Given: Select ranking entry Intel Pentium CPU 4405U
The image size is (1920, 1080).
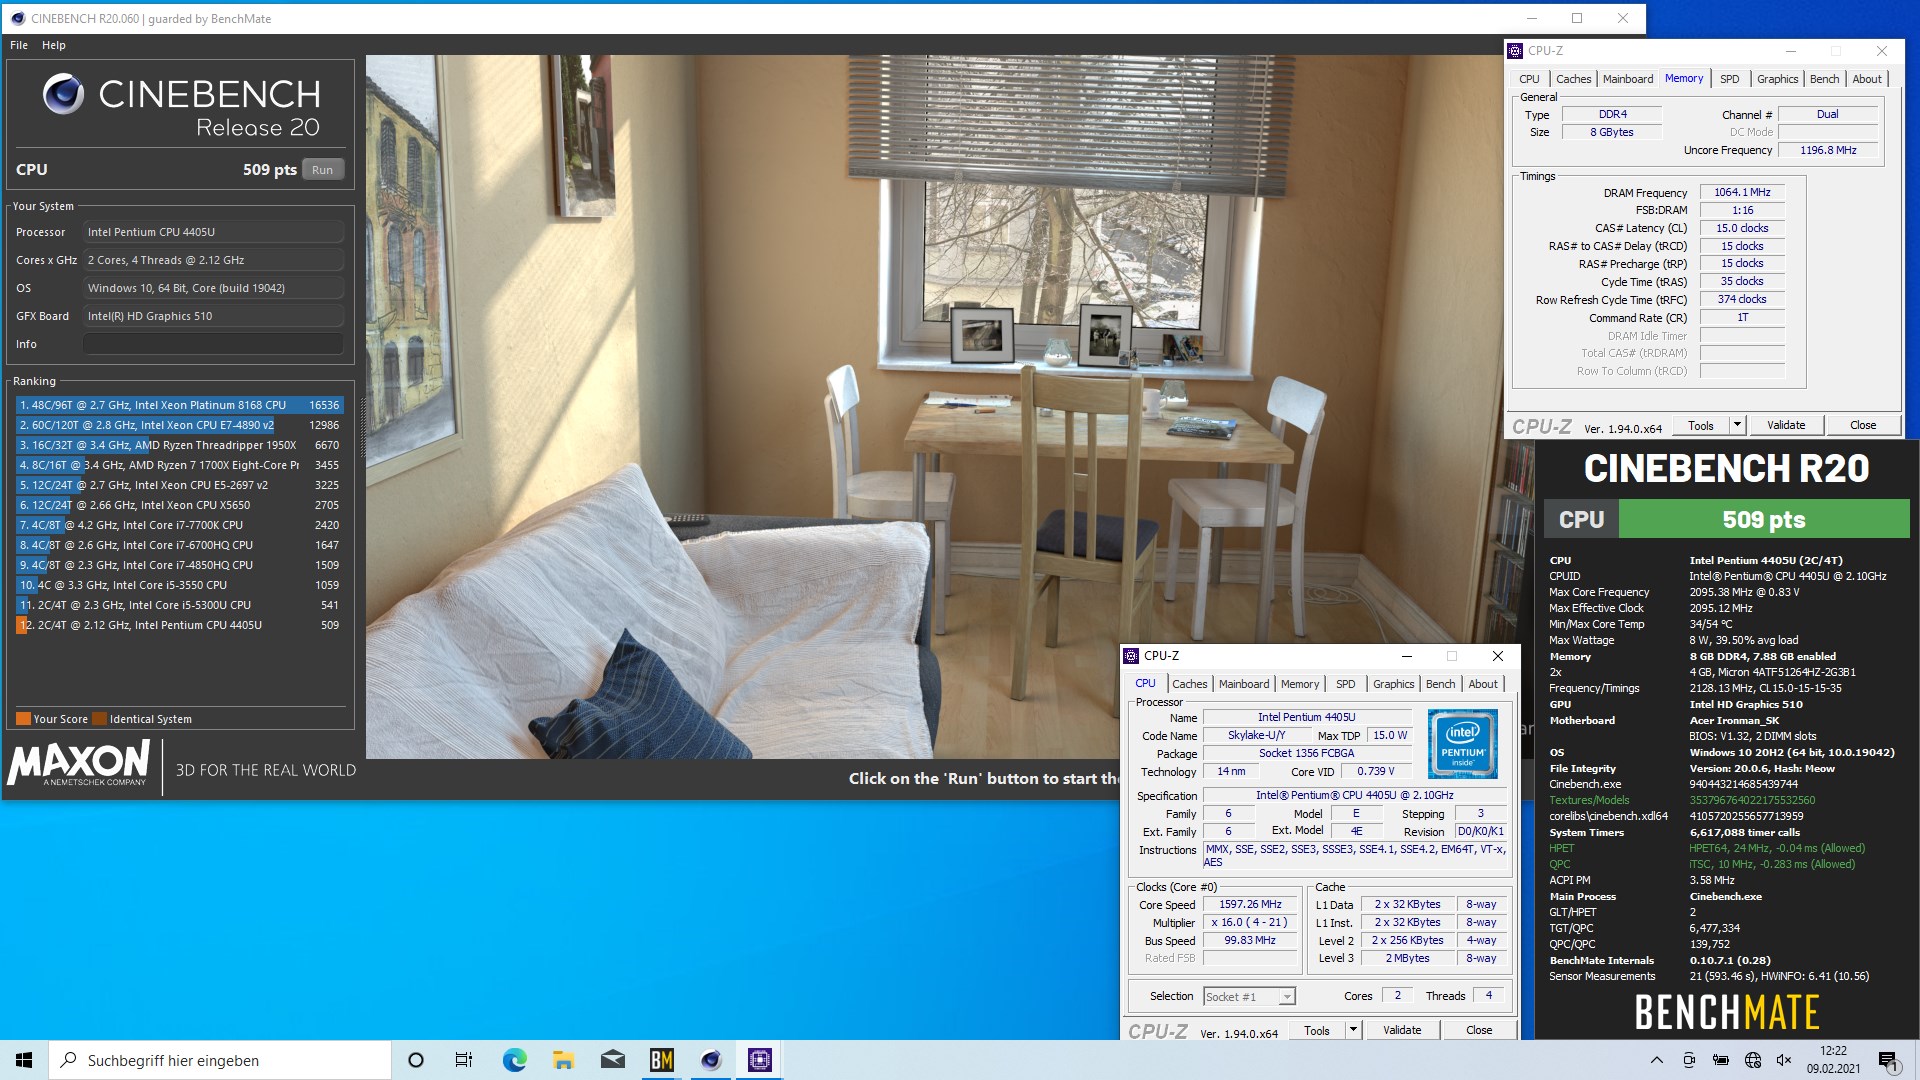Looking at the screenshot, I should 180,625.
